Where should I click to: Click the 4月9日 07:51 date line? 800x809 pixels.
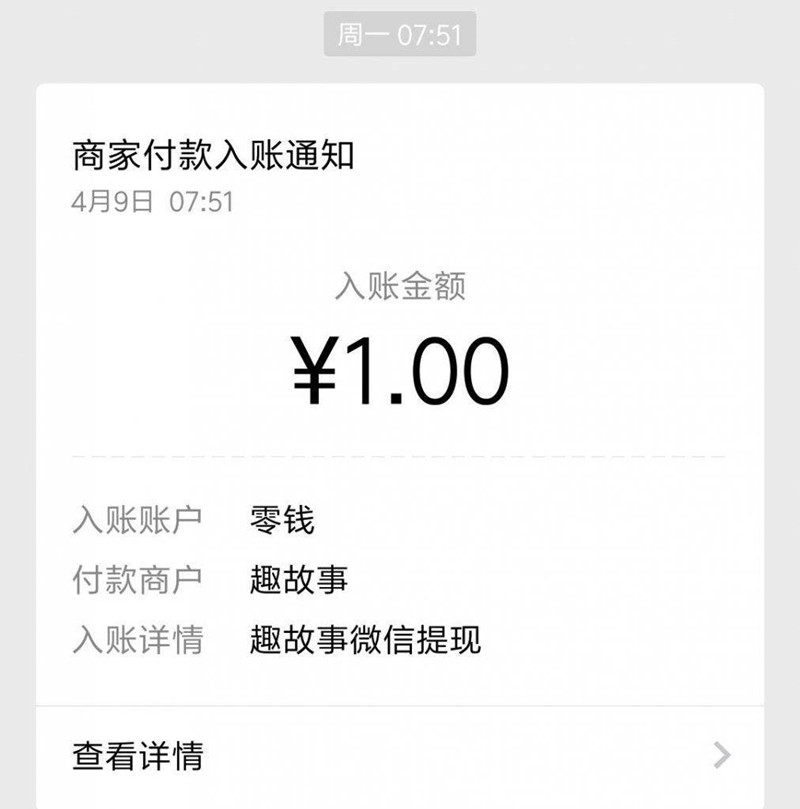[153, 201]
